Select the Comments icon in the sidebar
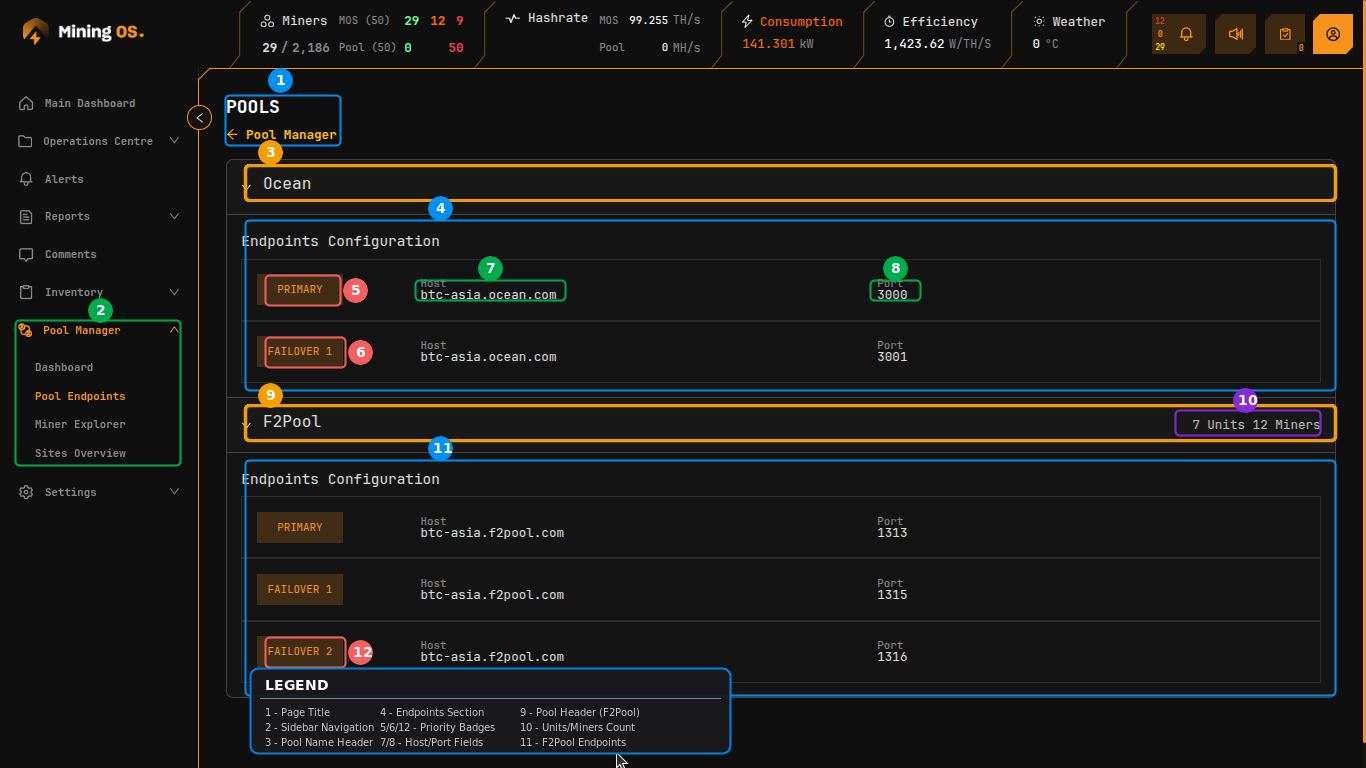Screen dimensions: 1366x768 pos(26,254)
